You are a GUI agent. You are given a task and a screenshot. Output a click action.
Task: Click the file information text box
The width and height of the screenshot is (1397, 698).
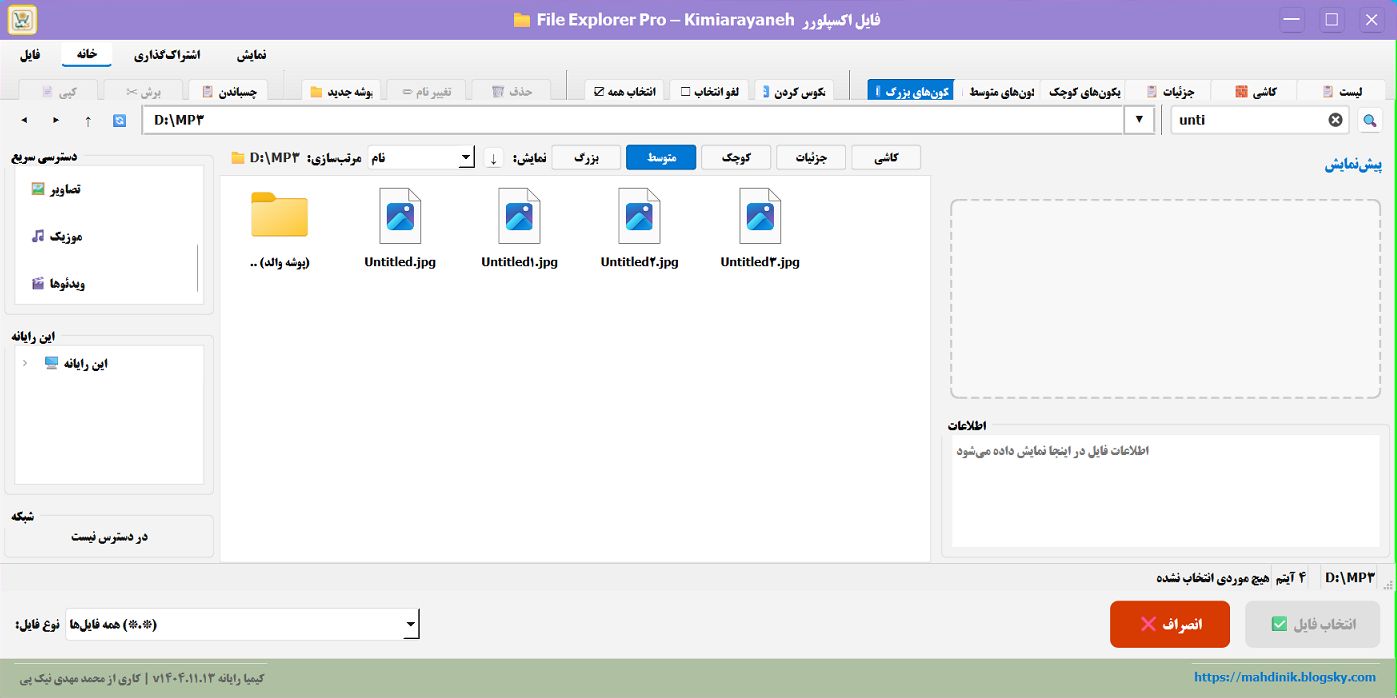[x=1166, y=490]
